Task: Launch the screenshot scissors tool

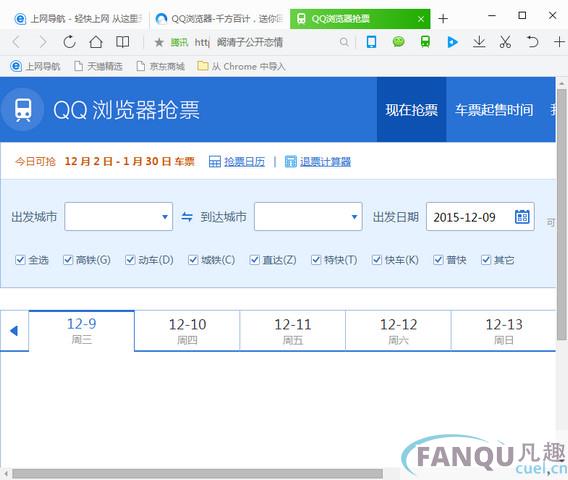Action: point(505,42)
